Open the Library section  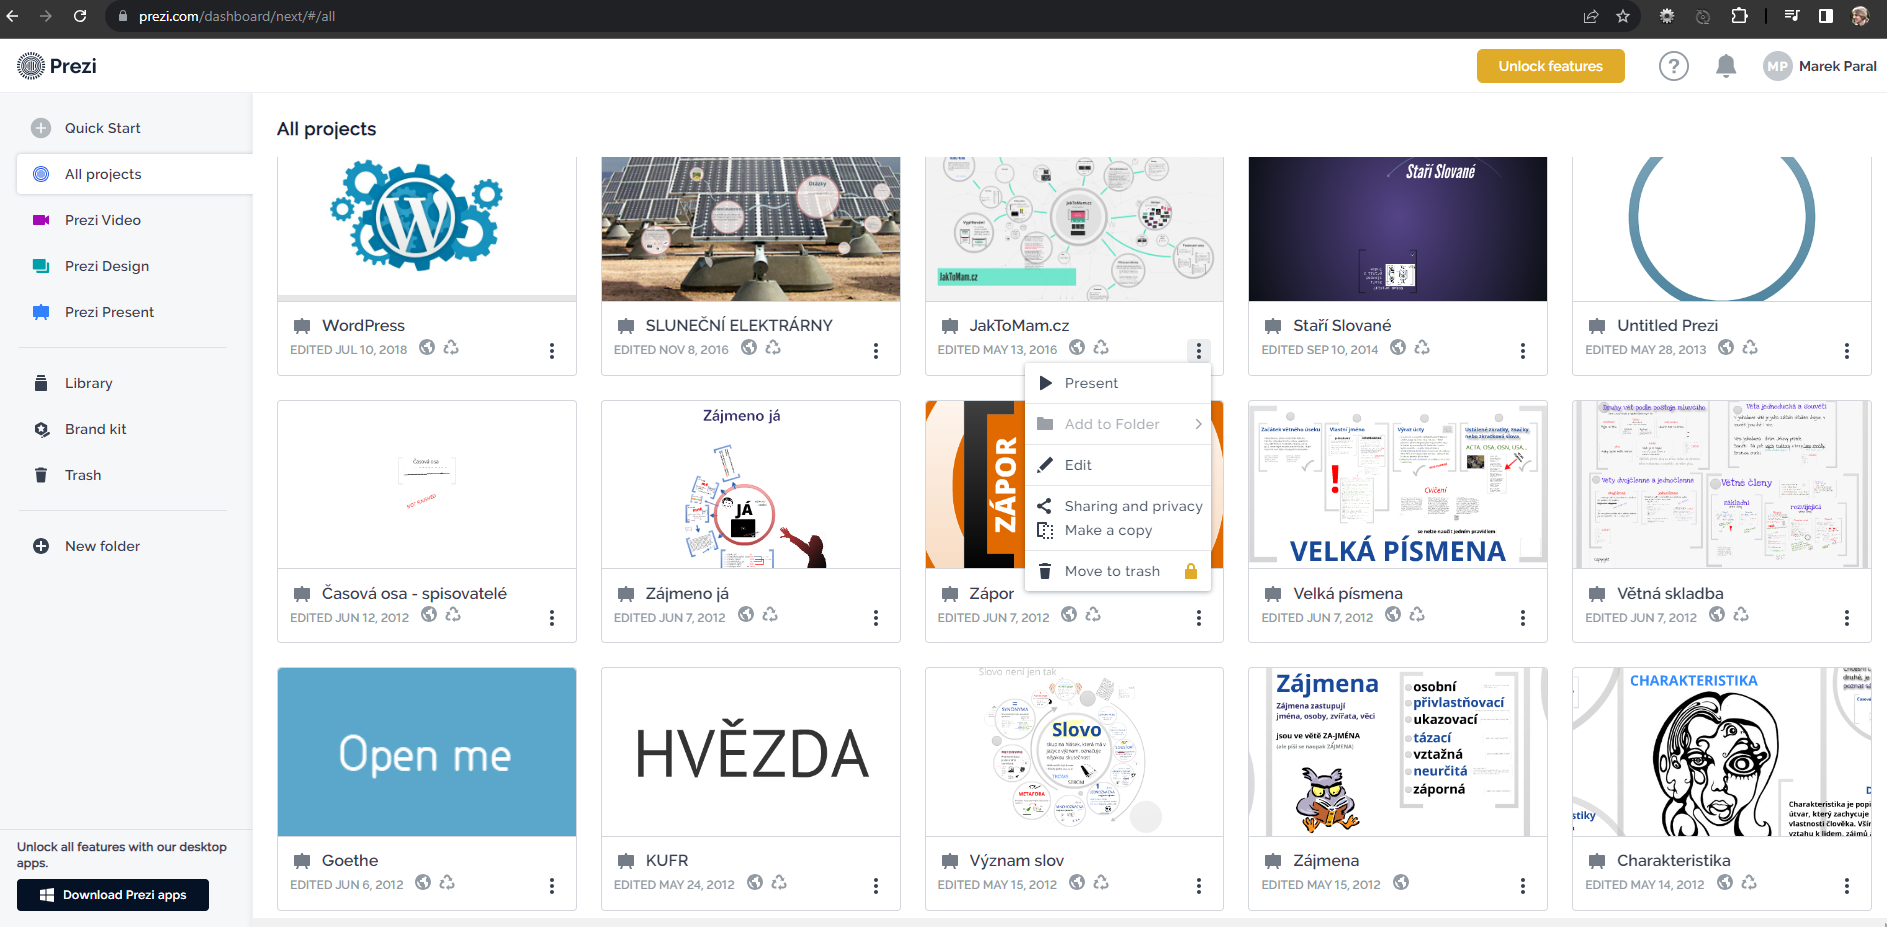pyautogui.click(x=88, y=382)
